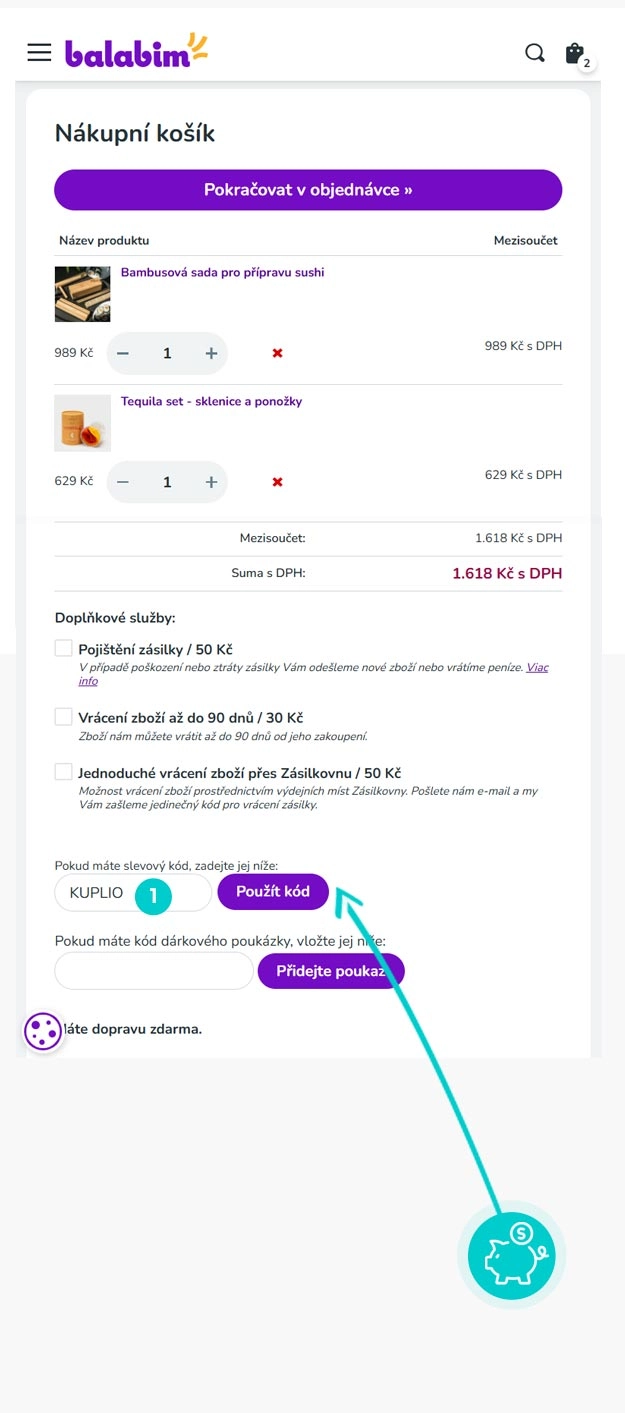Tick Jednoduché vrácení přes Zásilkovnu option
This screenshot has height=1413, width=625.
click(64, 772)
